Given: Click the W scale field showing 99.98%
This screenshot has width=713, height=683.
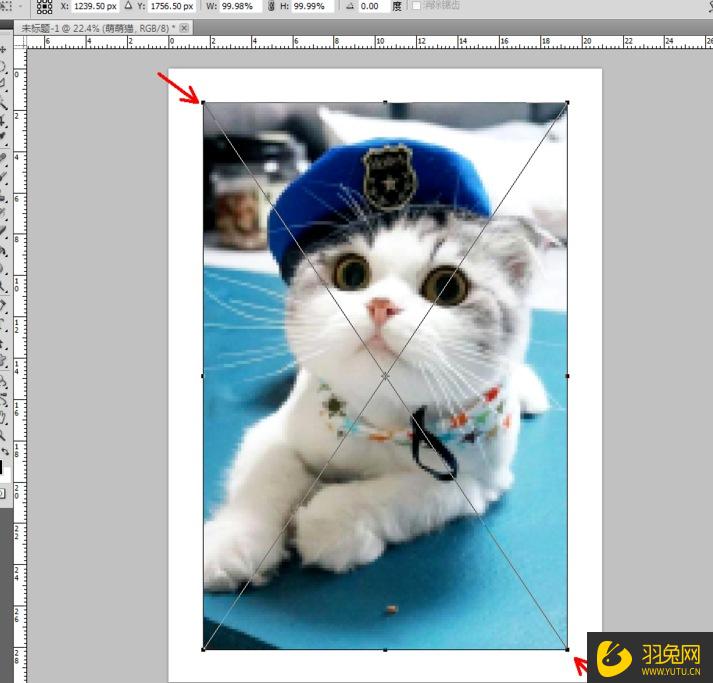Looking at the screenshot, I should [240, 6].
